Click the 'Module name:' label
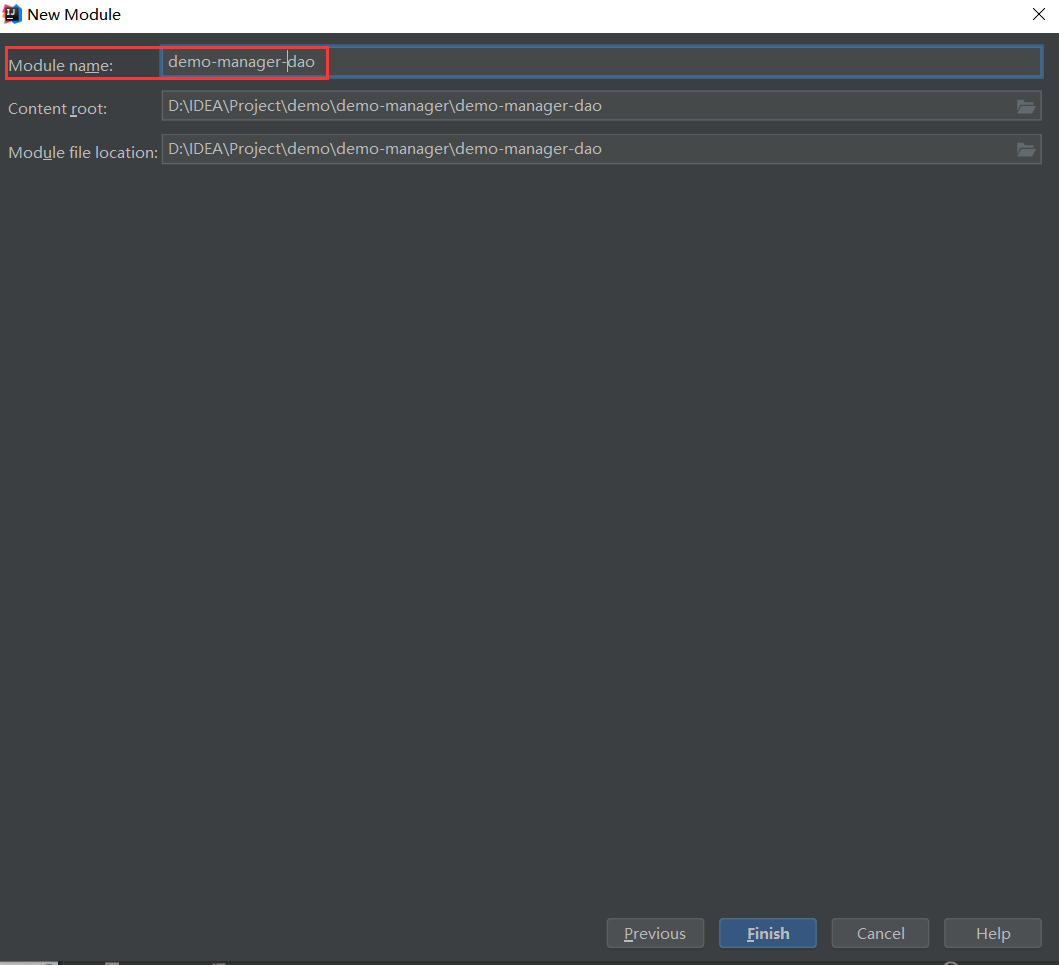 pos(61,66)
